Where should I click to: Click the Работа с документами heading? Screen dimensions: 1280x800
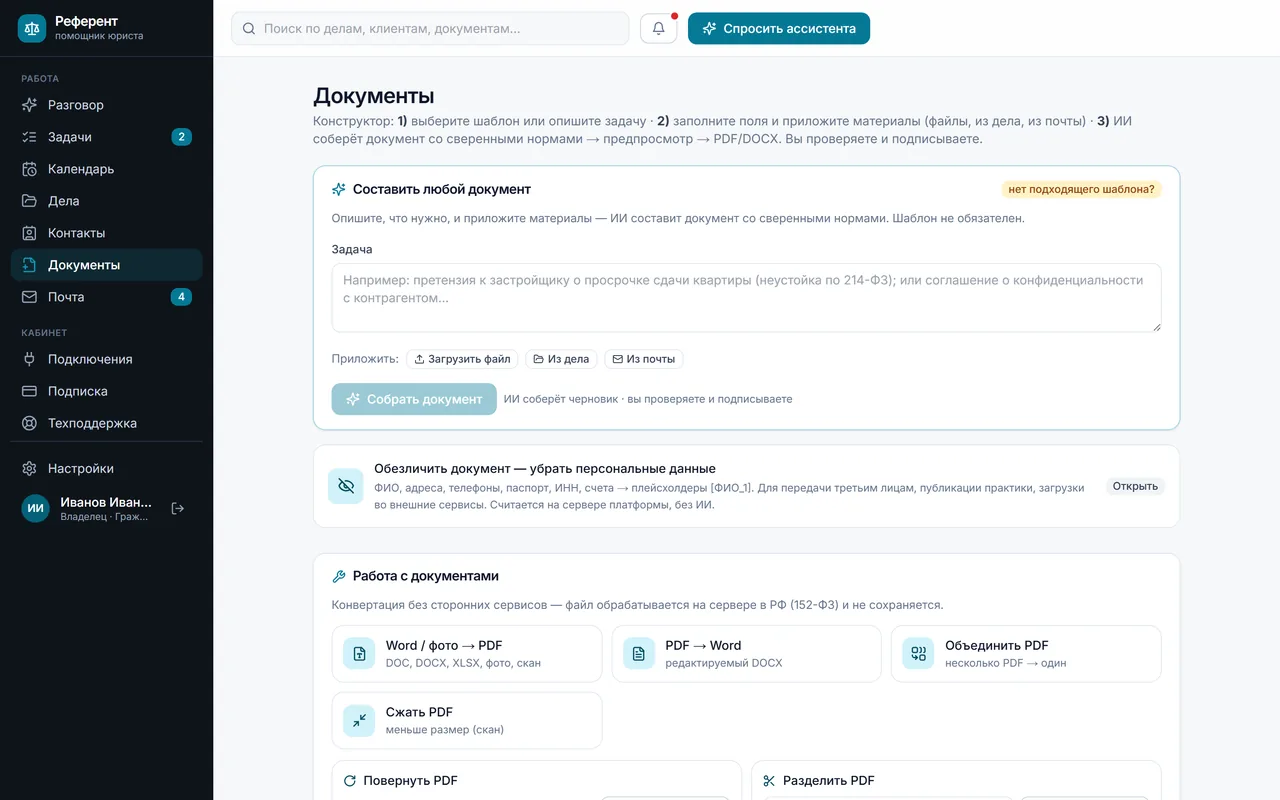426,576
